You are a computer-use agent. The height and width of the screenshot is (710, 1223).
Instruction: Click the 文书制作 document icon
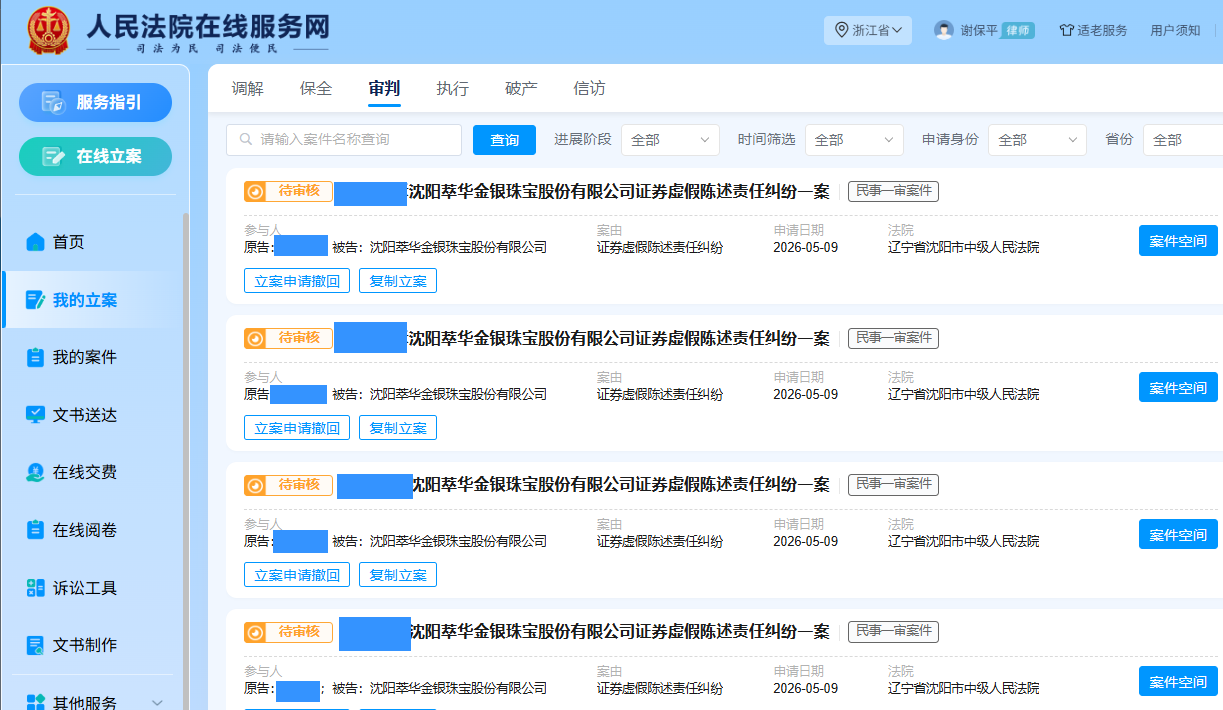[36, 645]
